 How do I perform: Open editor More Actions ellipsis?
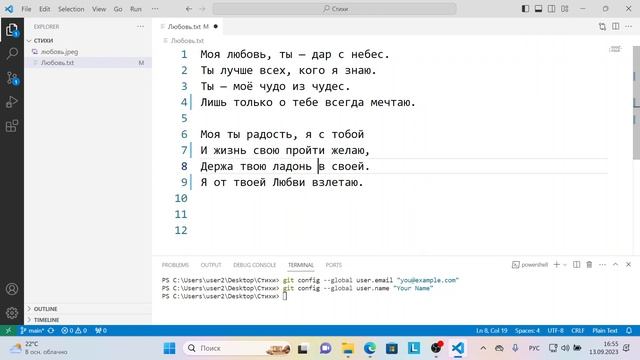tap(629, 27)
